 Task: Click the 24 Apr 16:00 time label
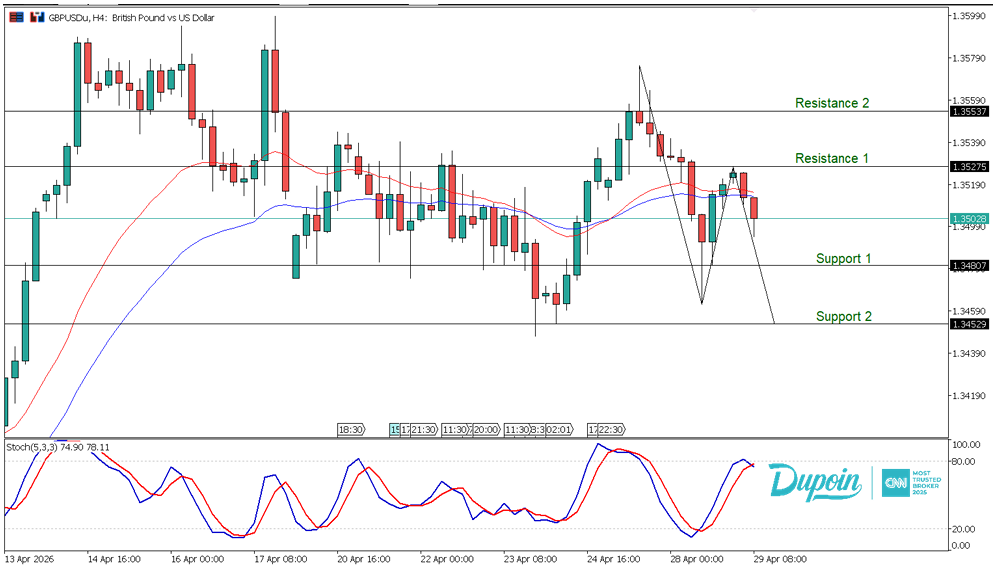pyautogui.click(x=614, y=559)
